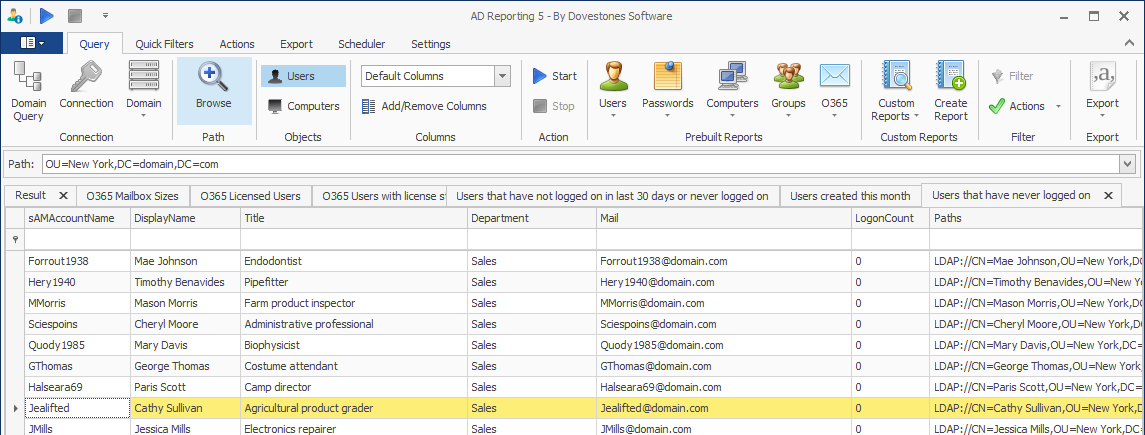Open the Actions ribbon tab
The image size is (1145, 435).
click(237, 44)
